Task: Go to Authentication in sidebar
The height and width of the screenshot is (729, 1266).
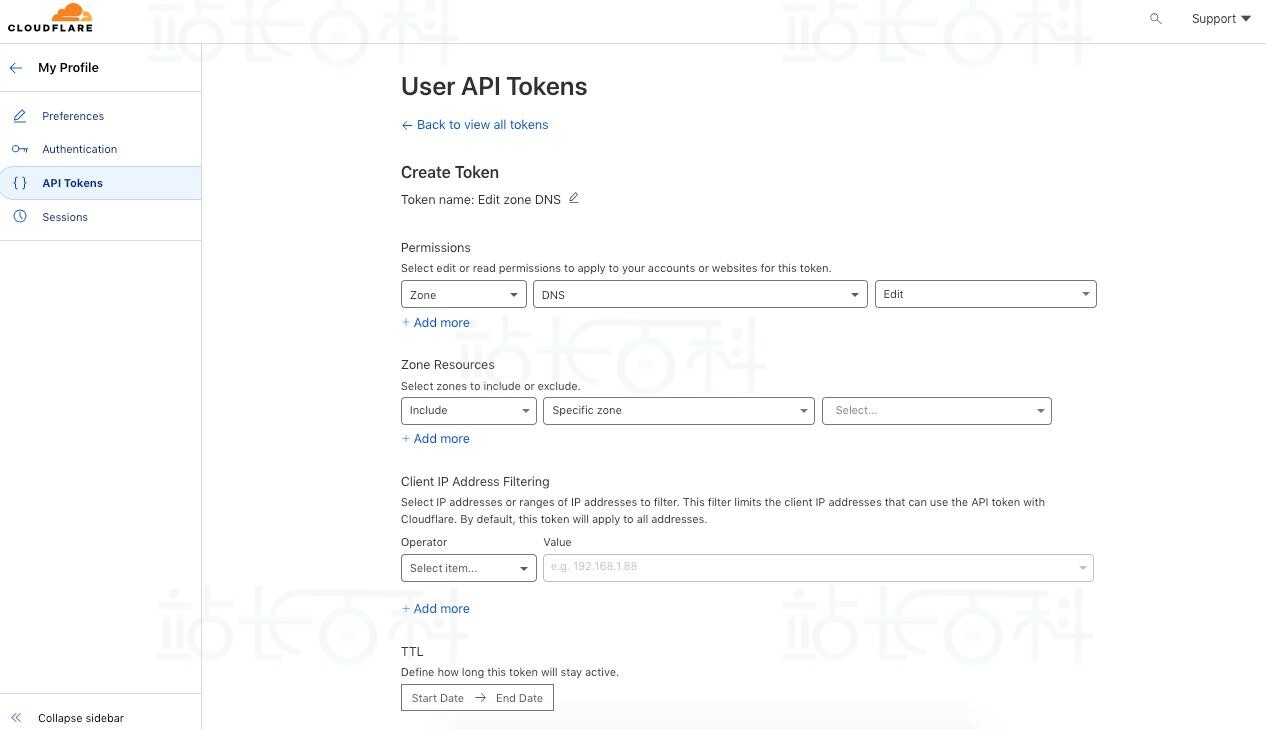Action: click(79, 149)
